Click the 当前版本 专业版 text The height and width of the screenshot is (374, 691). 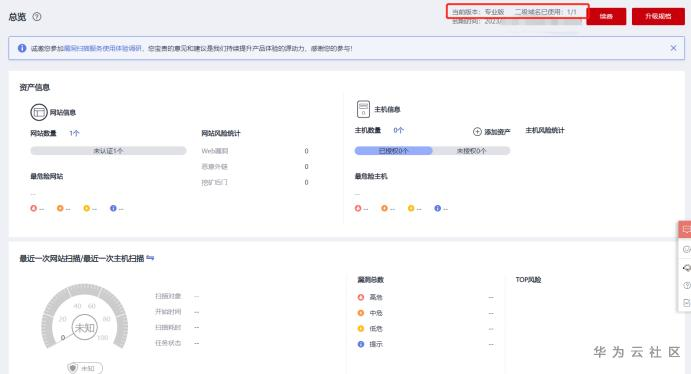478,12
